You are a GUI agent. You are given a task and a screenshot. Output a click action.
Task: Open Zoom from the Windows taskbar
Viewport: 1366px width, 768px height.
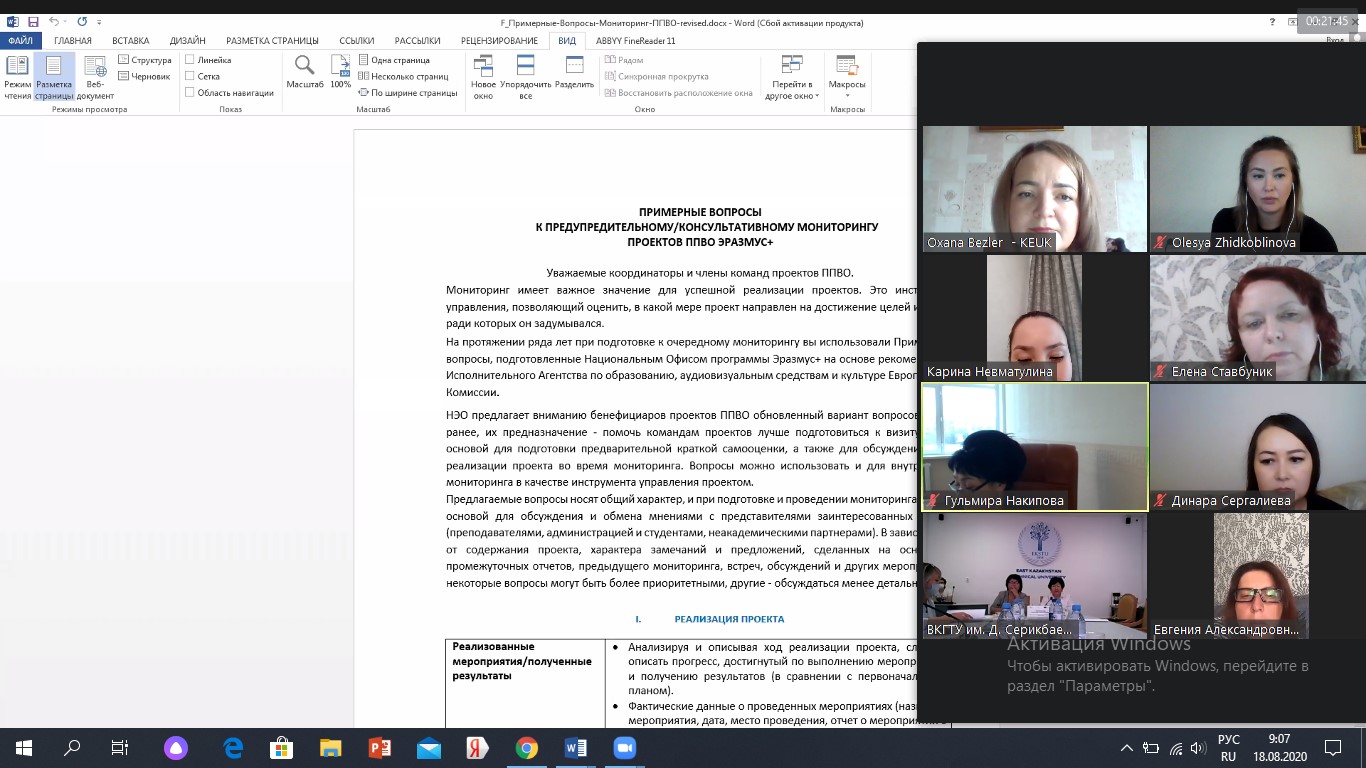(624, 748)
